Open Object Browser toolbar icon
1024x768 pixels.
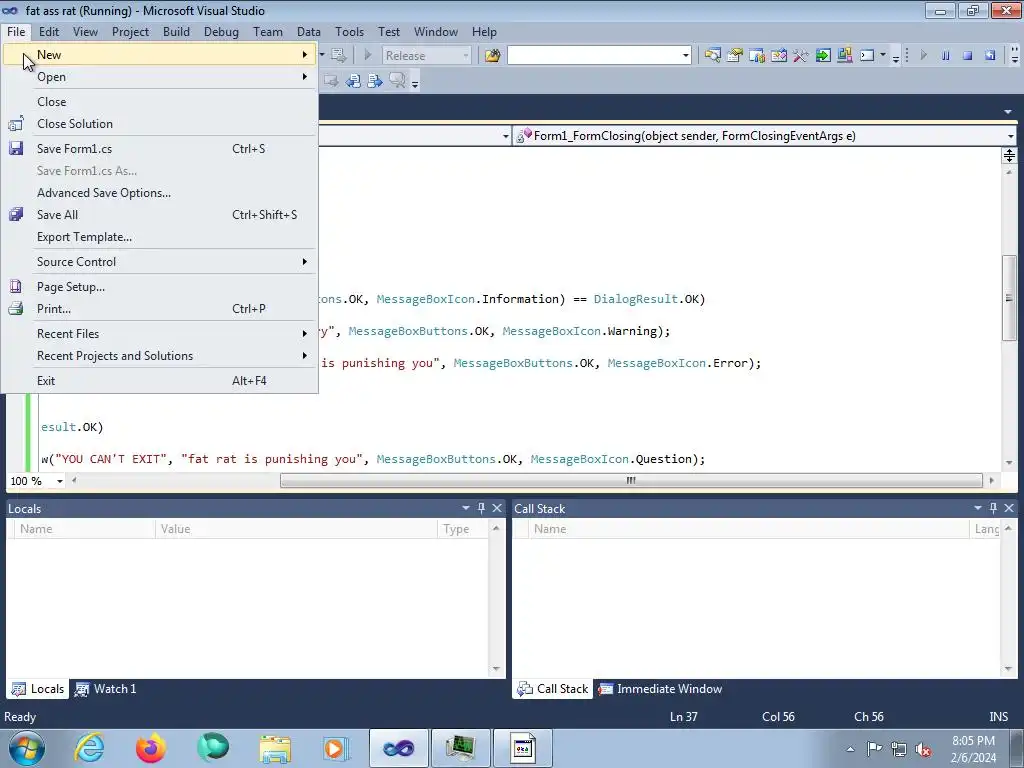coord(778,56)
